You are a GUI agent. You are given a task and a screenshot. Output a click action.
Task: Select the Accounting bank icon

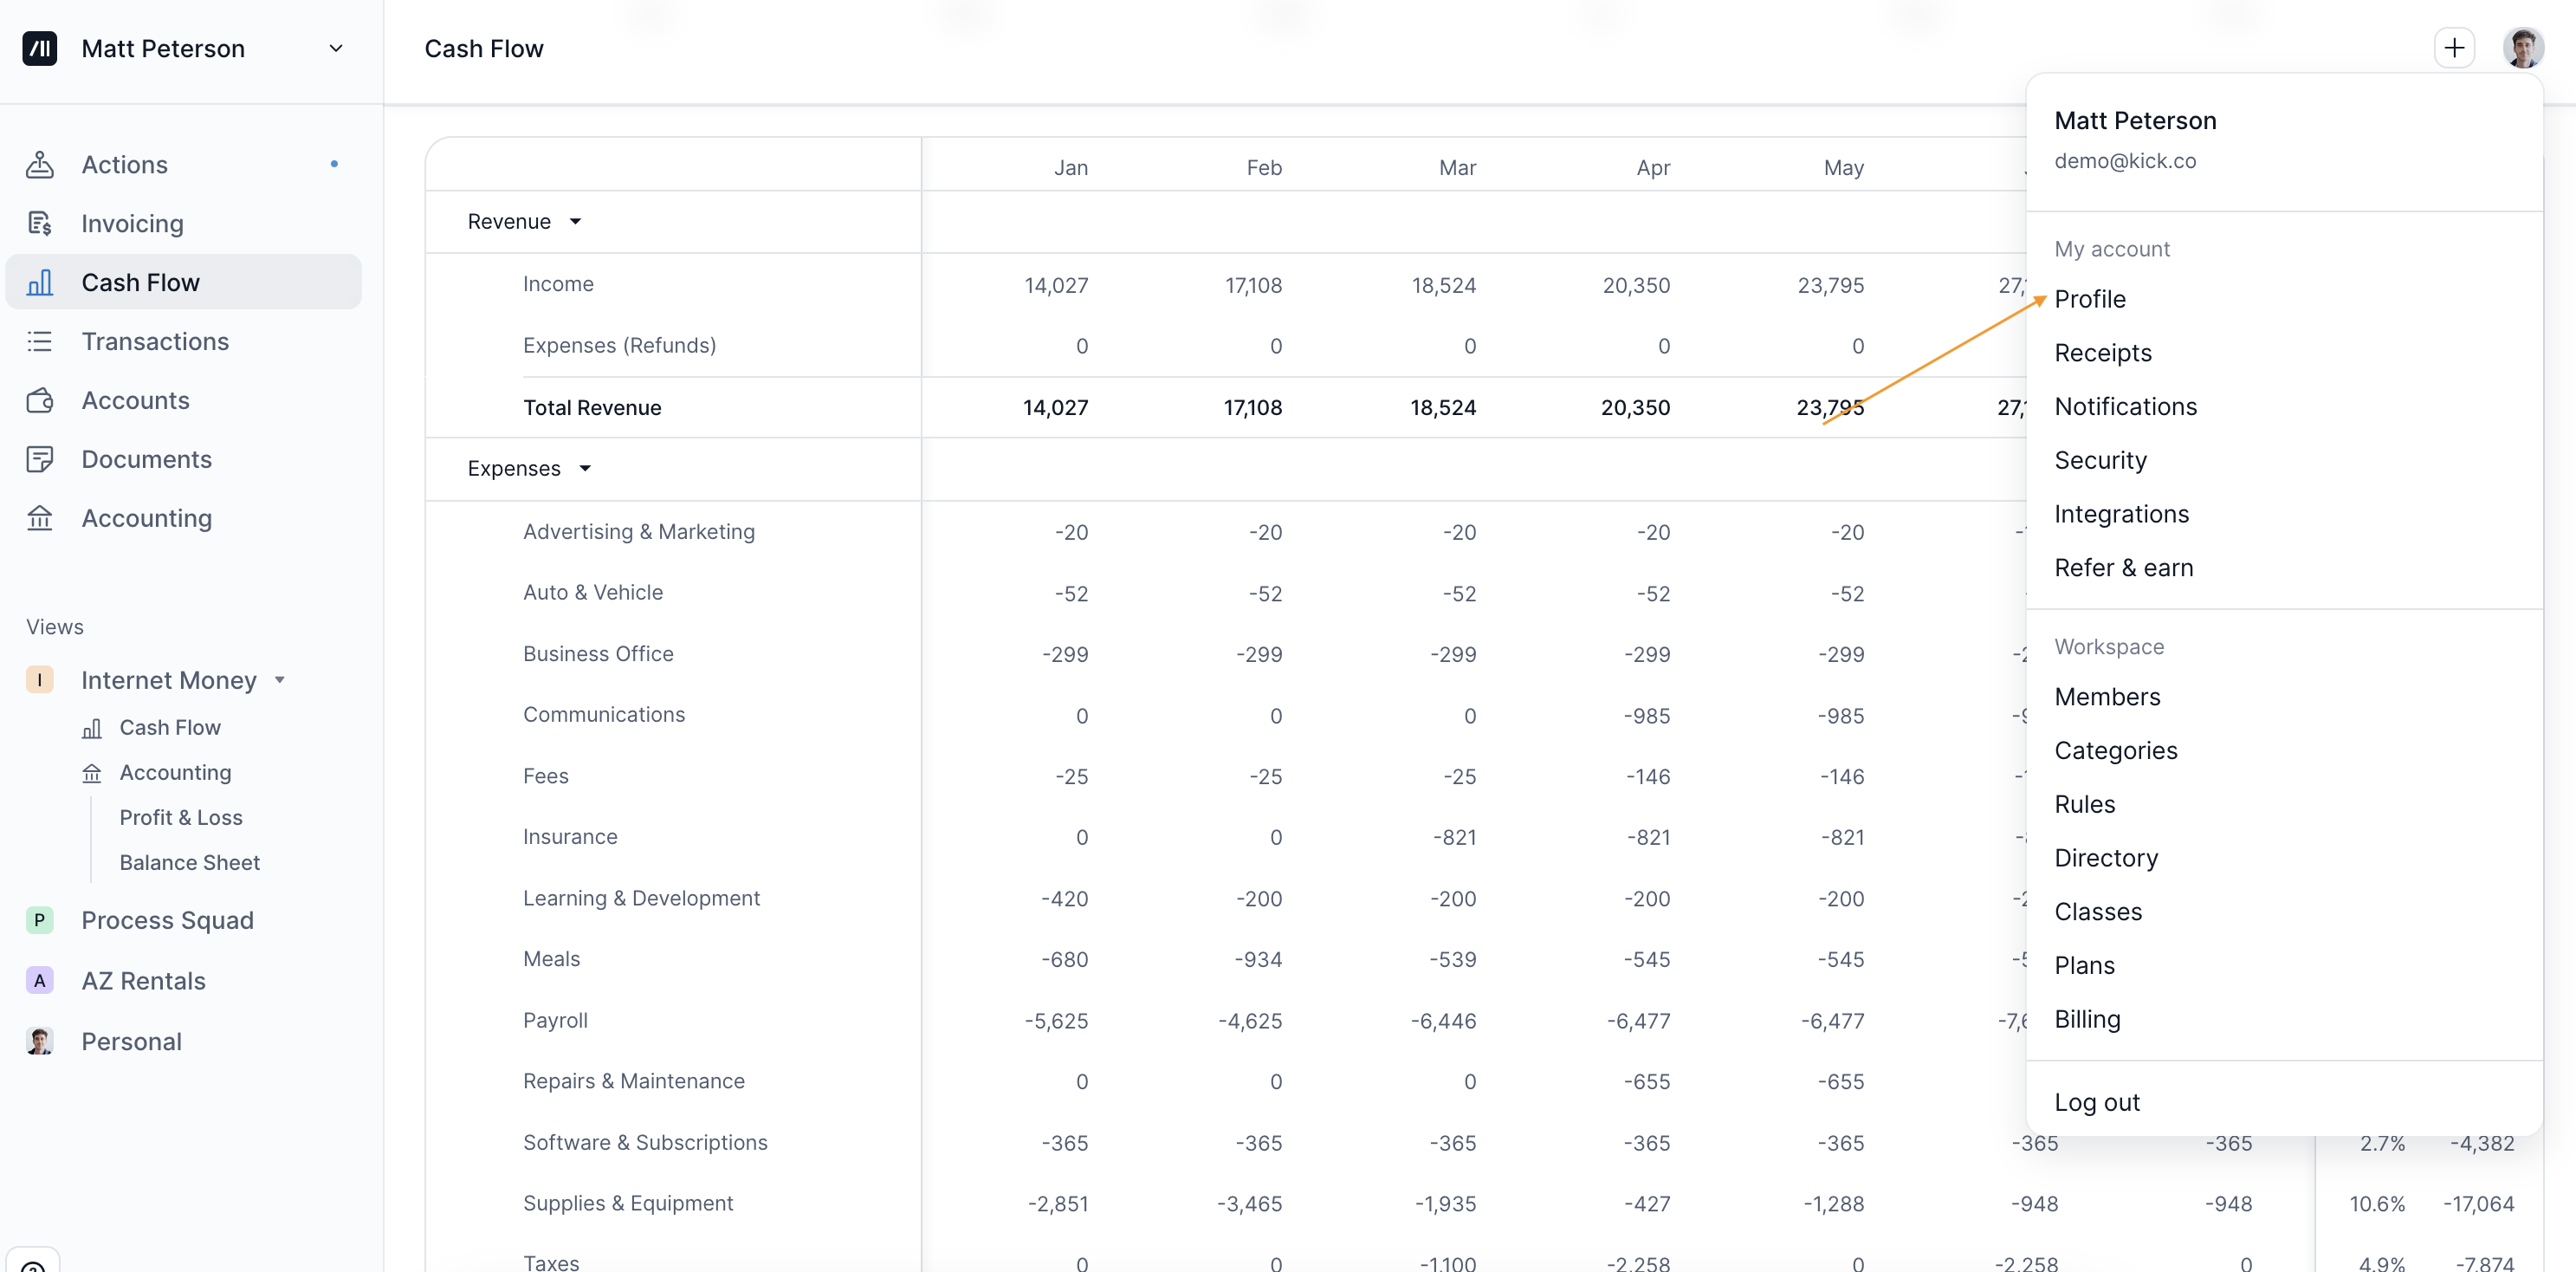(x=40, y=518)
